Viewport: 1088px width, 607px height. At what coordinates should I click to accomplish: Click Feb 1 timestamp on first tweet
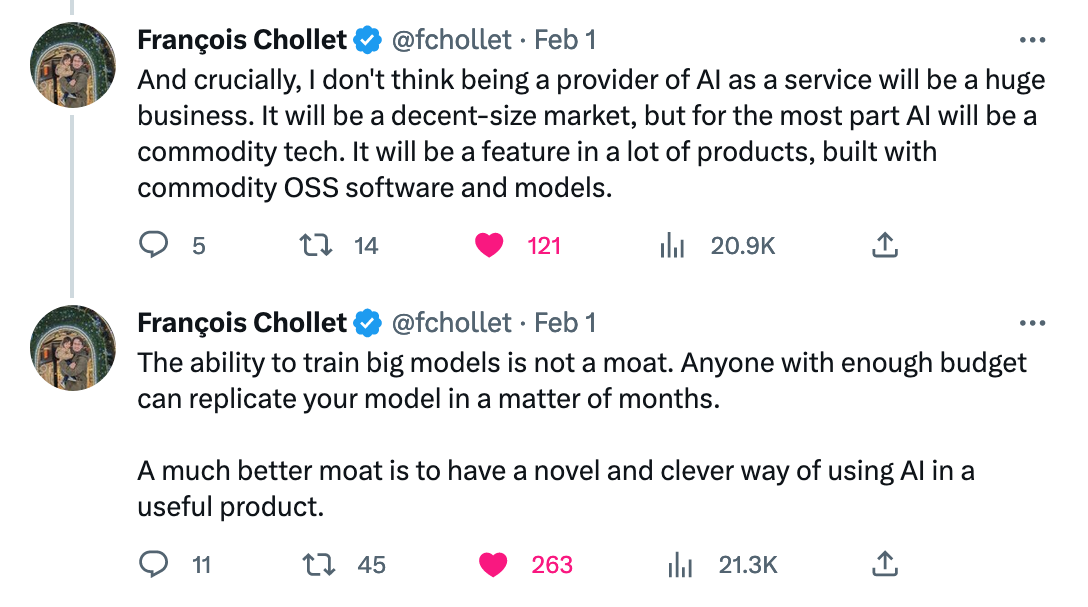[565, 40]
